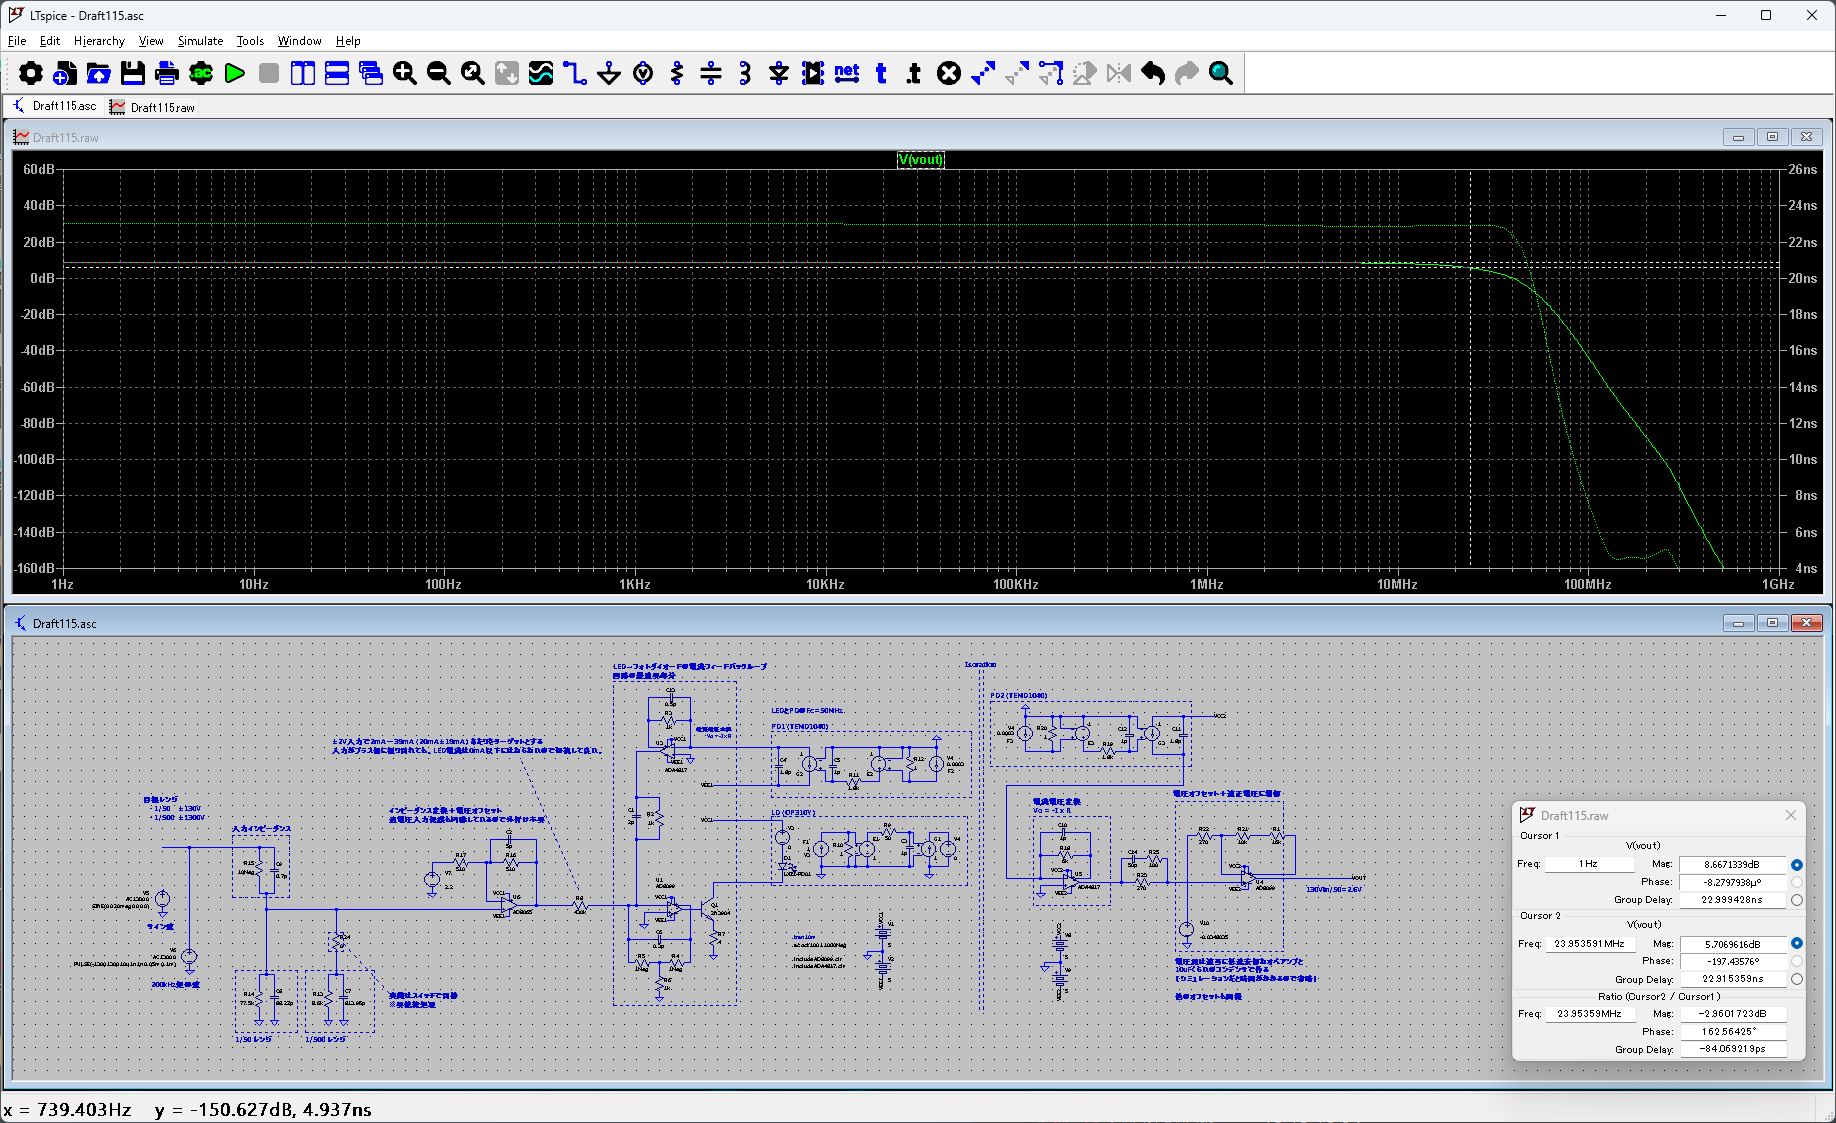
Task: Select Cursor 1 Group Delay radio button
Action: click(x=1797, y=900)
